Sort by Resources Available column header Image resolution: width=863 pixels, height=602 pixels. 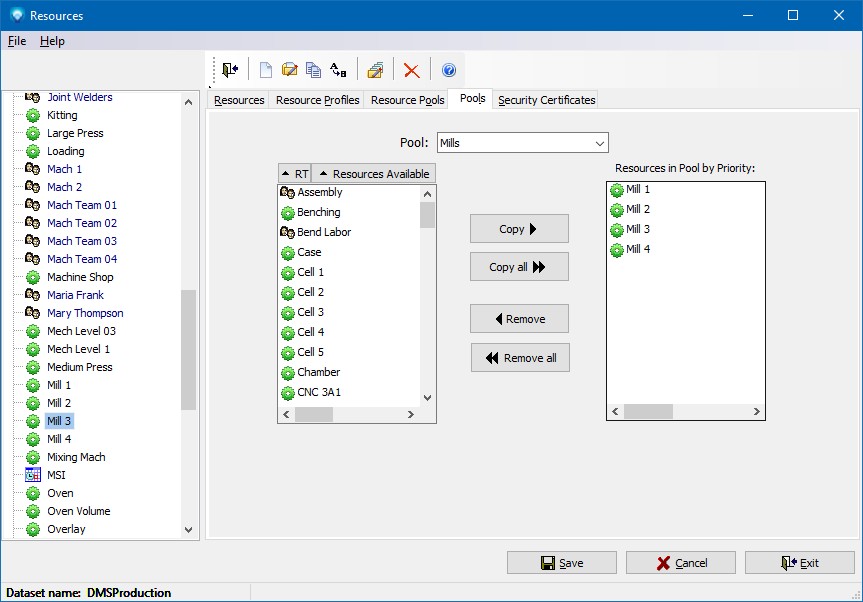(x=374, y=174)
